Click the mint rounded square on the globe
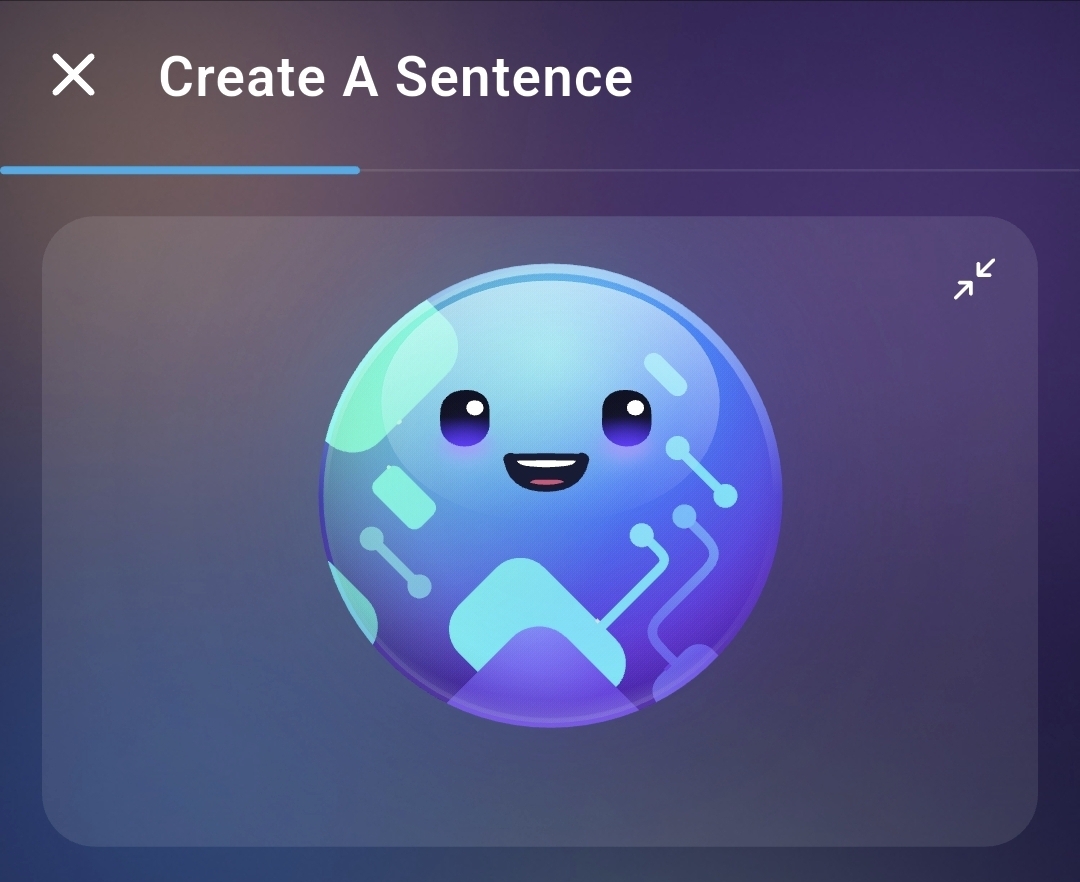This screenshot has height=882, width=1080. tap(404, 497)
